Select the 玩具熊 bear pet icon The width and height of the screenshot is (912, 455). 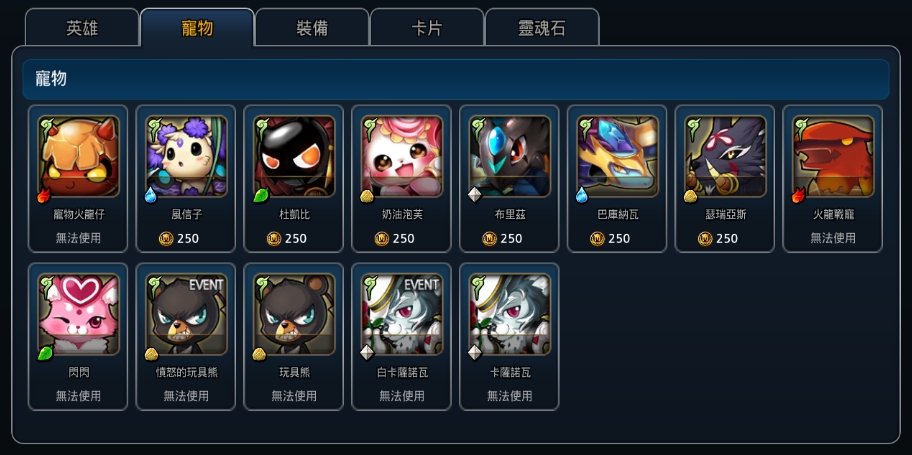coord(294,314)
